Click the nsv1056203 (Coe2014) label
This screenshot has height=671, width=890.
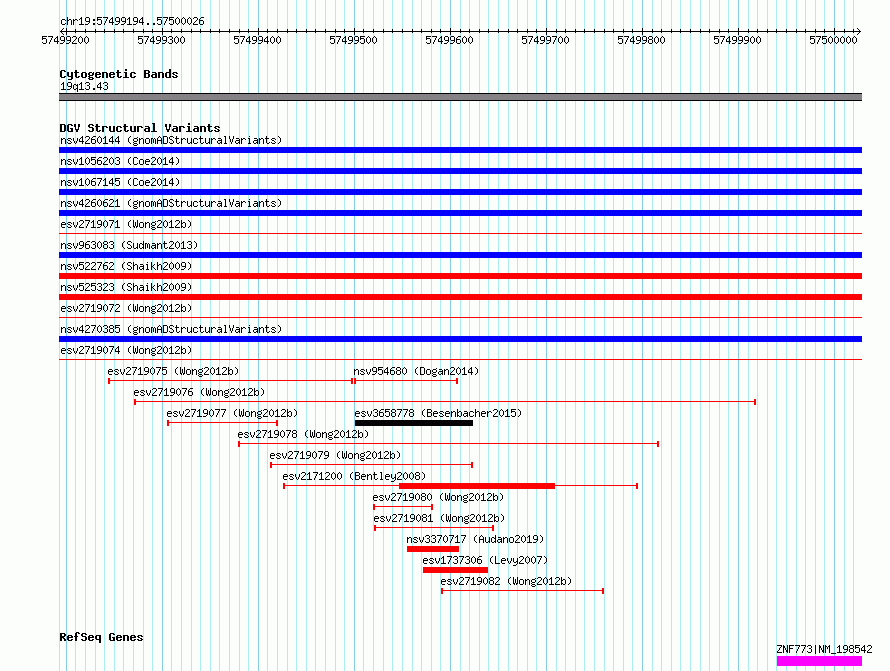tap(120, 161)
